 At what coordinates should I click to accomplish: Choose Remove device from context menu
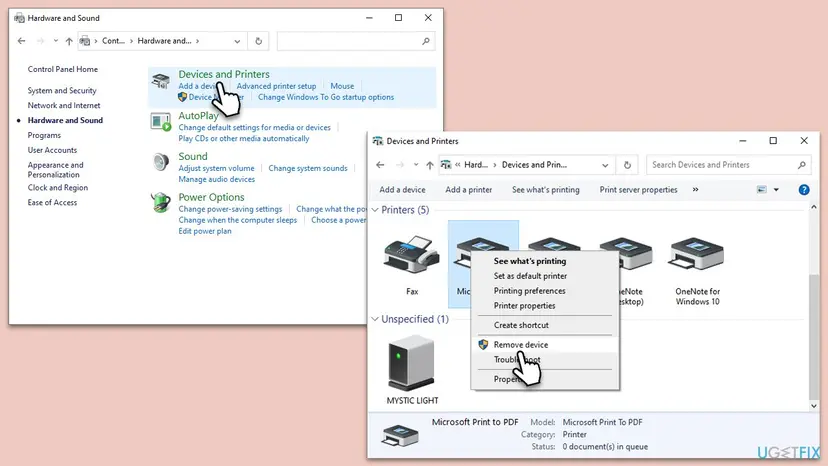coord(521,344)
